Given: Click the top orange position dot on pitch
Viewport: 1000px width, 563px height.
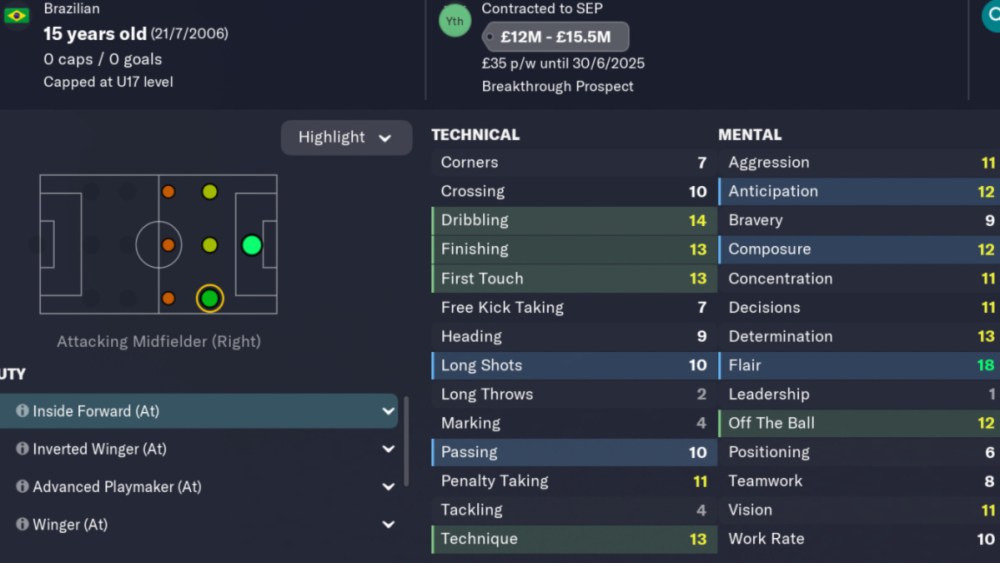Looking at the screenshot, I should pyautogui.click(x=168, y=192).
